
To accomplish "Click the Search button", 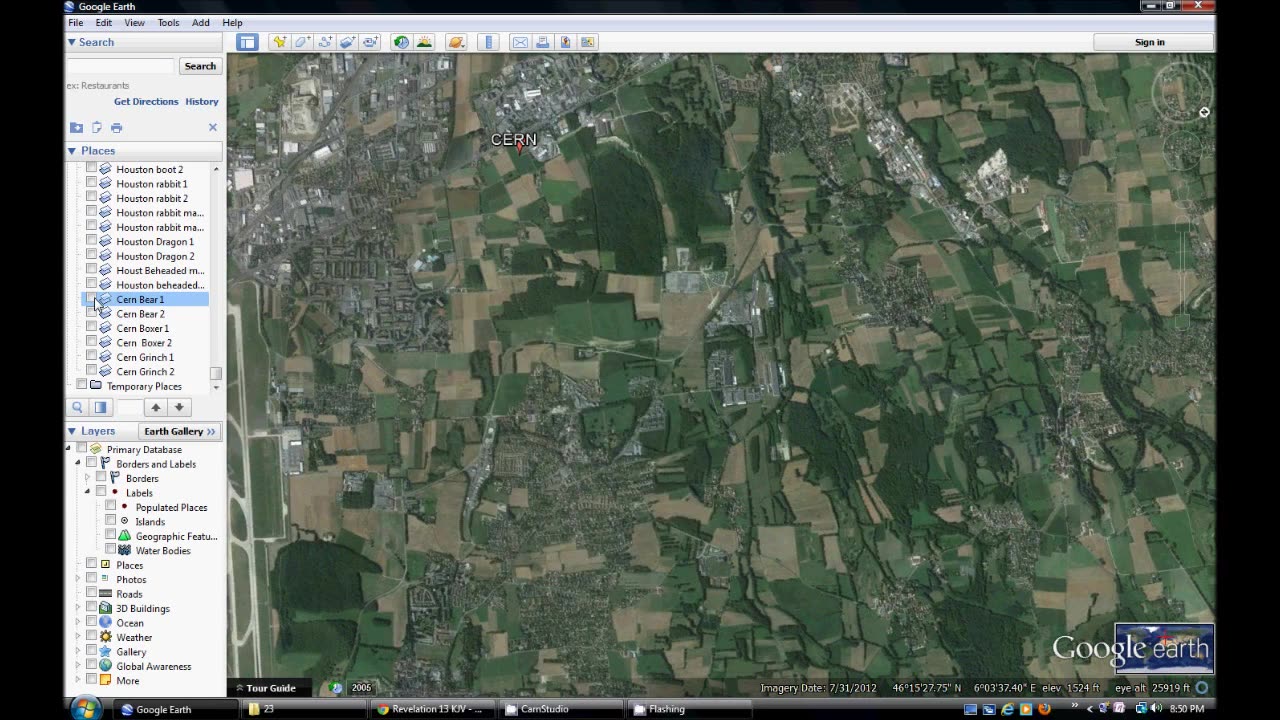I will [x=200, y=66].
